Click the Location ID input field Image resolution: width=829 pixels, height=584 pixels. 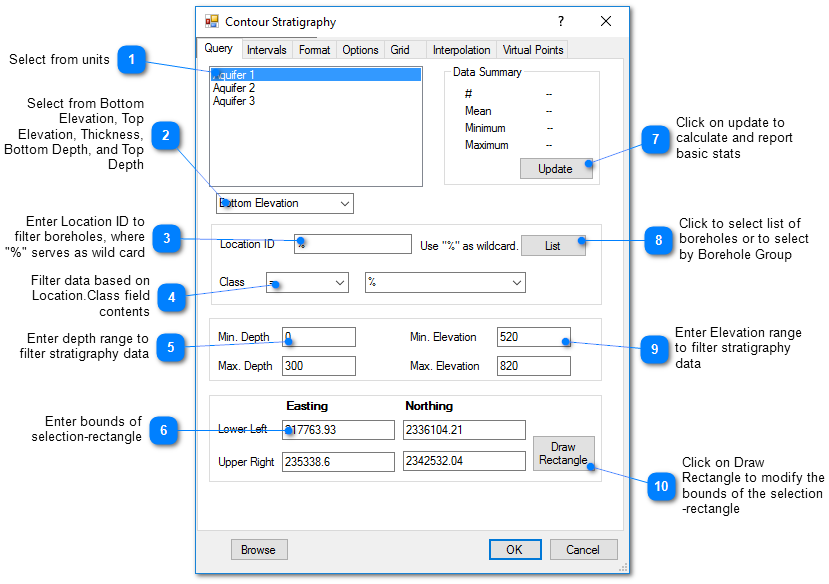352,243
